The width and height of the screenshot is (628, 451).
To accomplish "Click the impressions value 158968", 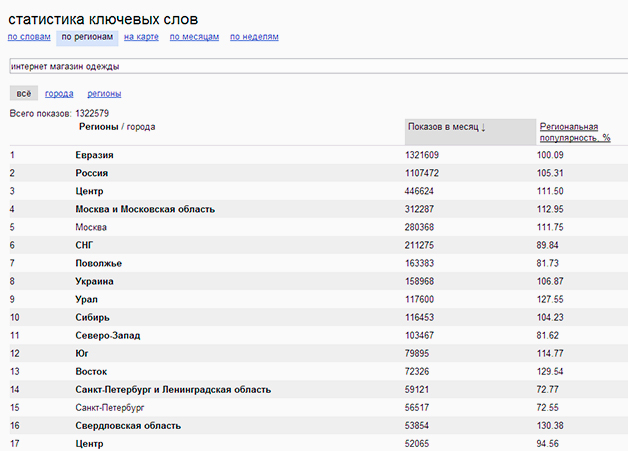I will point(419,281).
